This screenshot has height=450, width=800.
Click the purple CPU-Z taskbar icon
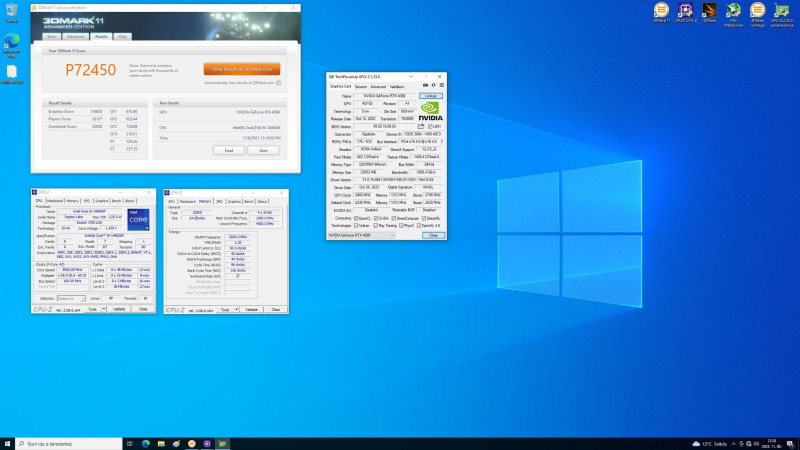coord(207,444)
